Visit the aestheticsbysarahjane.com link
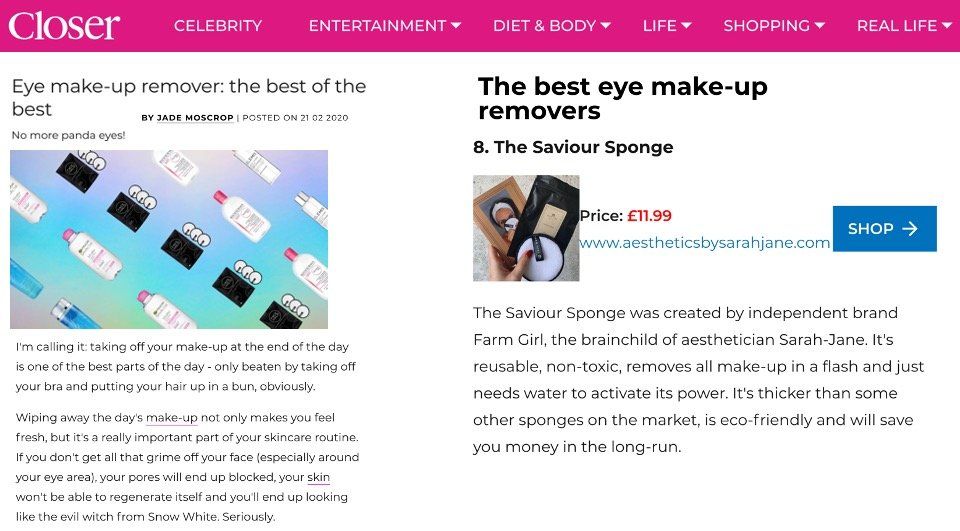Image resolution: width=960 pixels, height=531 pixels. pyautogui.click(x=704, y=243)
